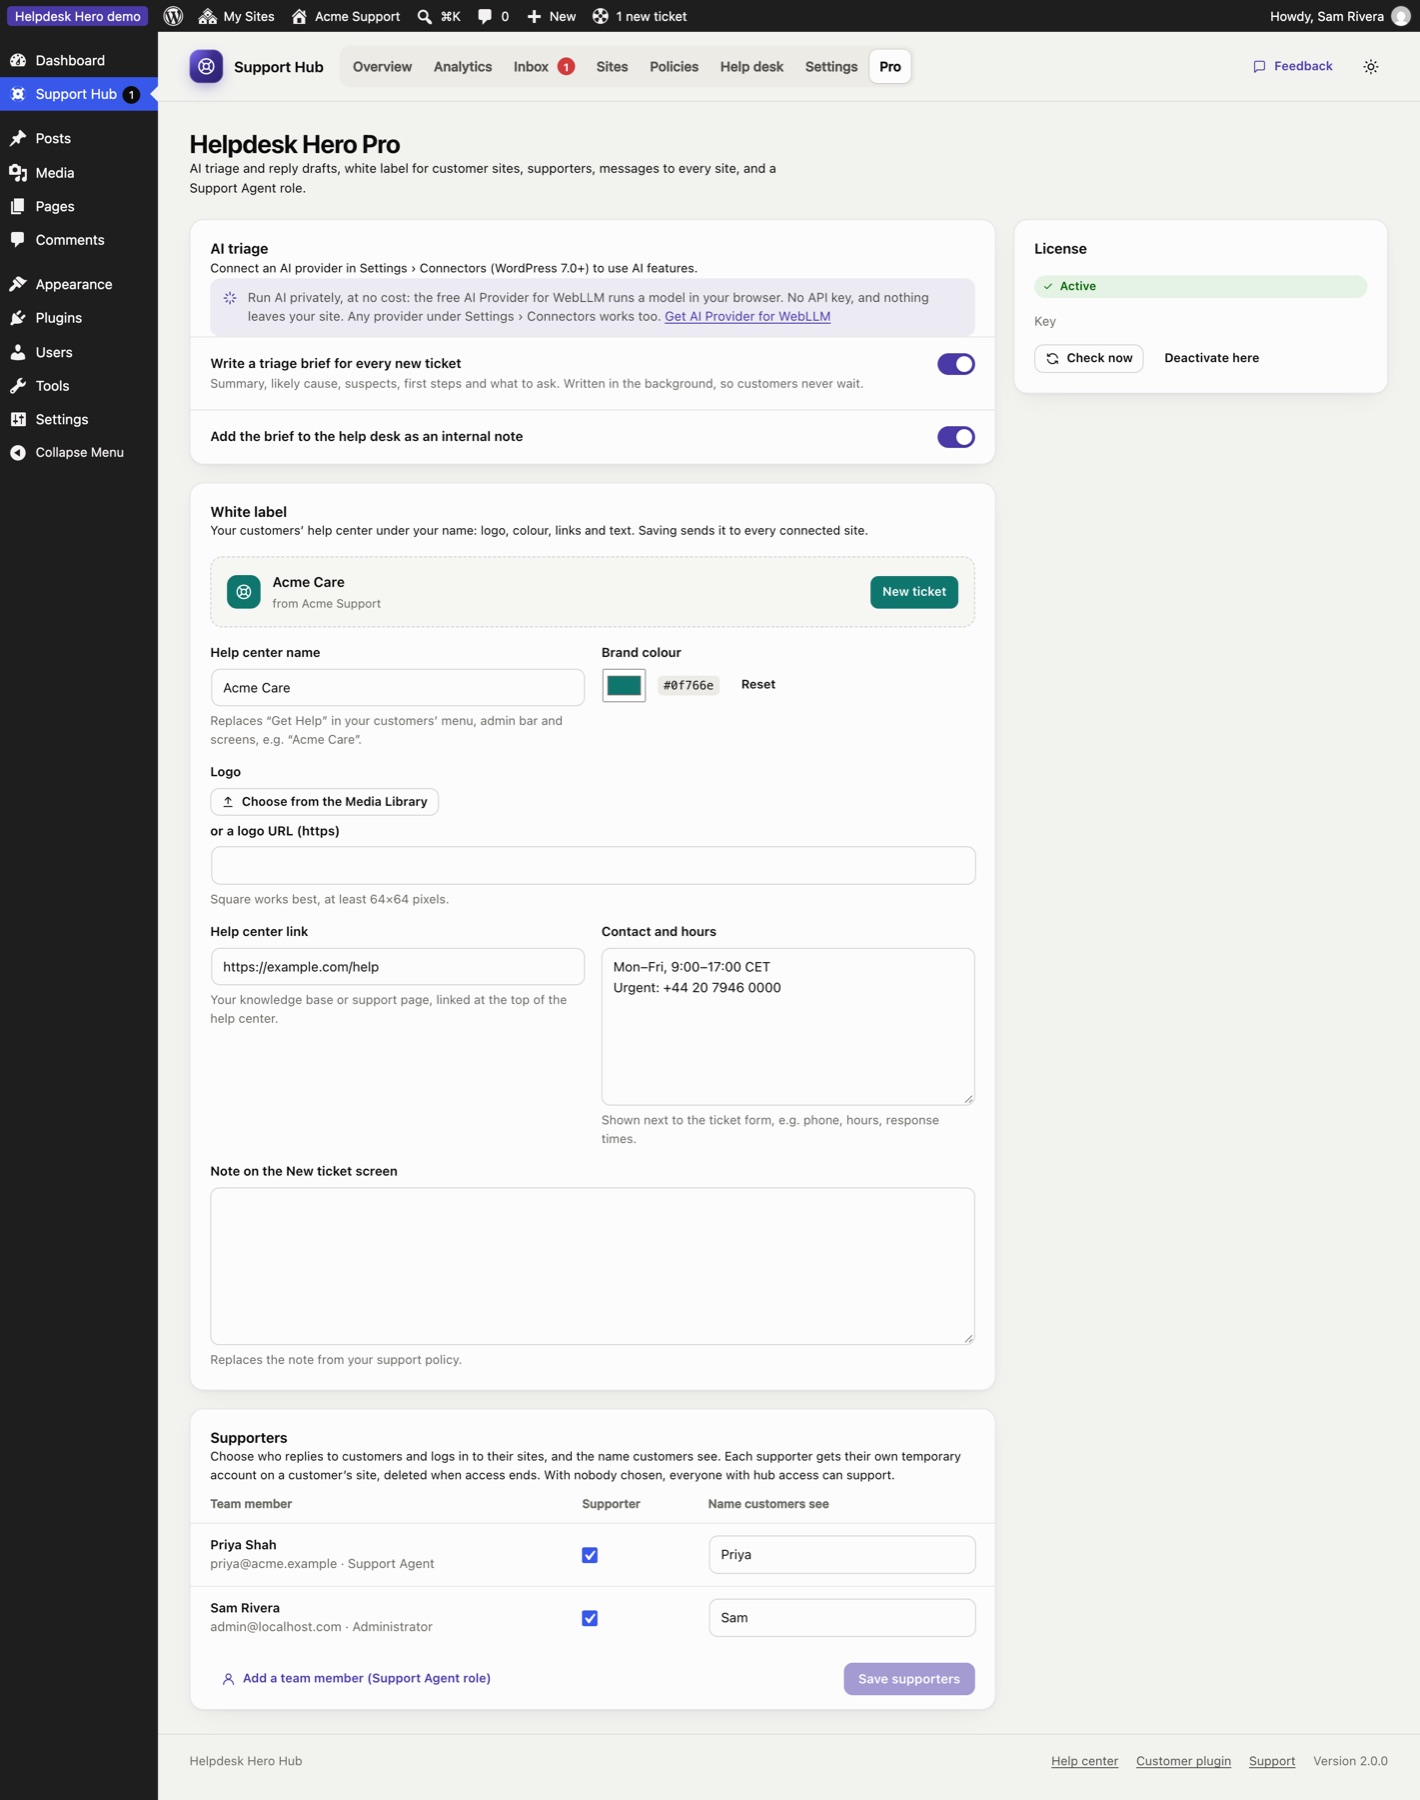This screenshot has height=1800, width=1420.
Task: Open Tools in the sidebar
Action: (78, 386)
